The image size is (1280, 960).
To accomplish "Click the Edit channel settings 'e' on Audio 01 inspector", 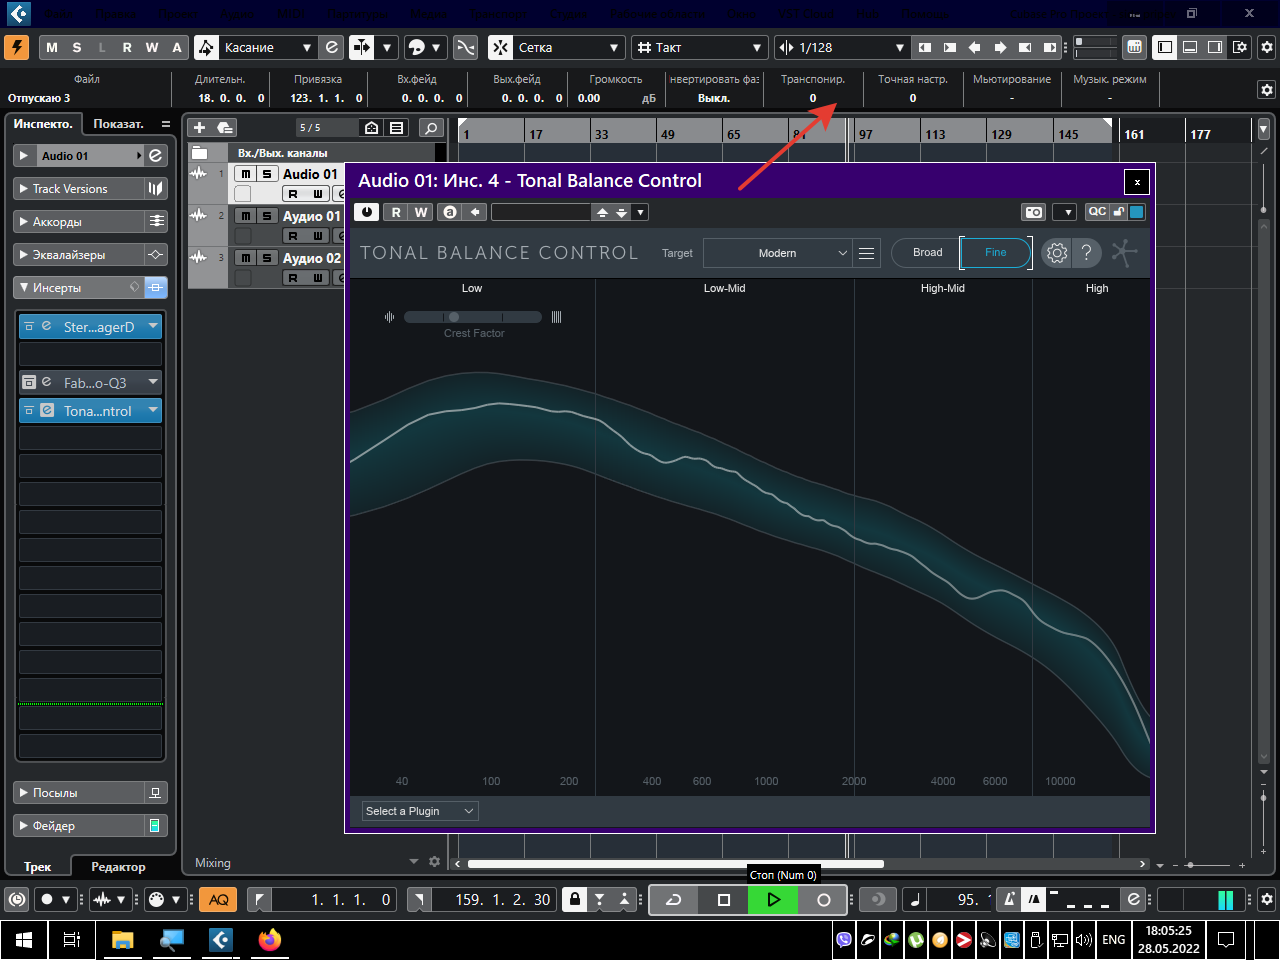I will (x=156, y=155).
